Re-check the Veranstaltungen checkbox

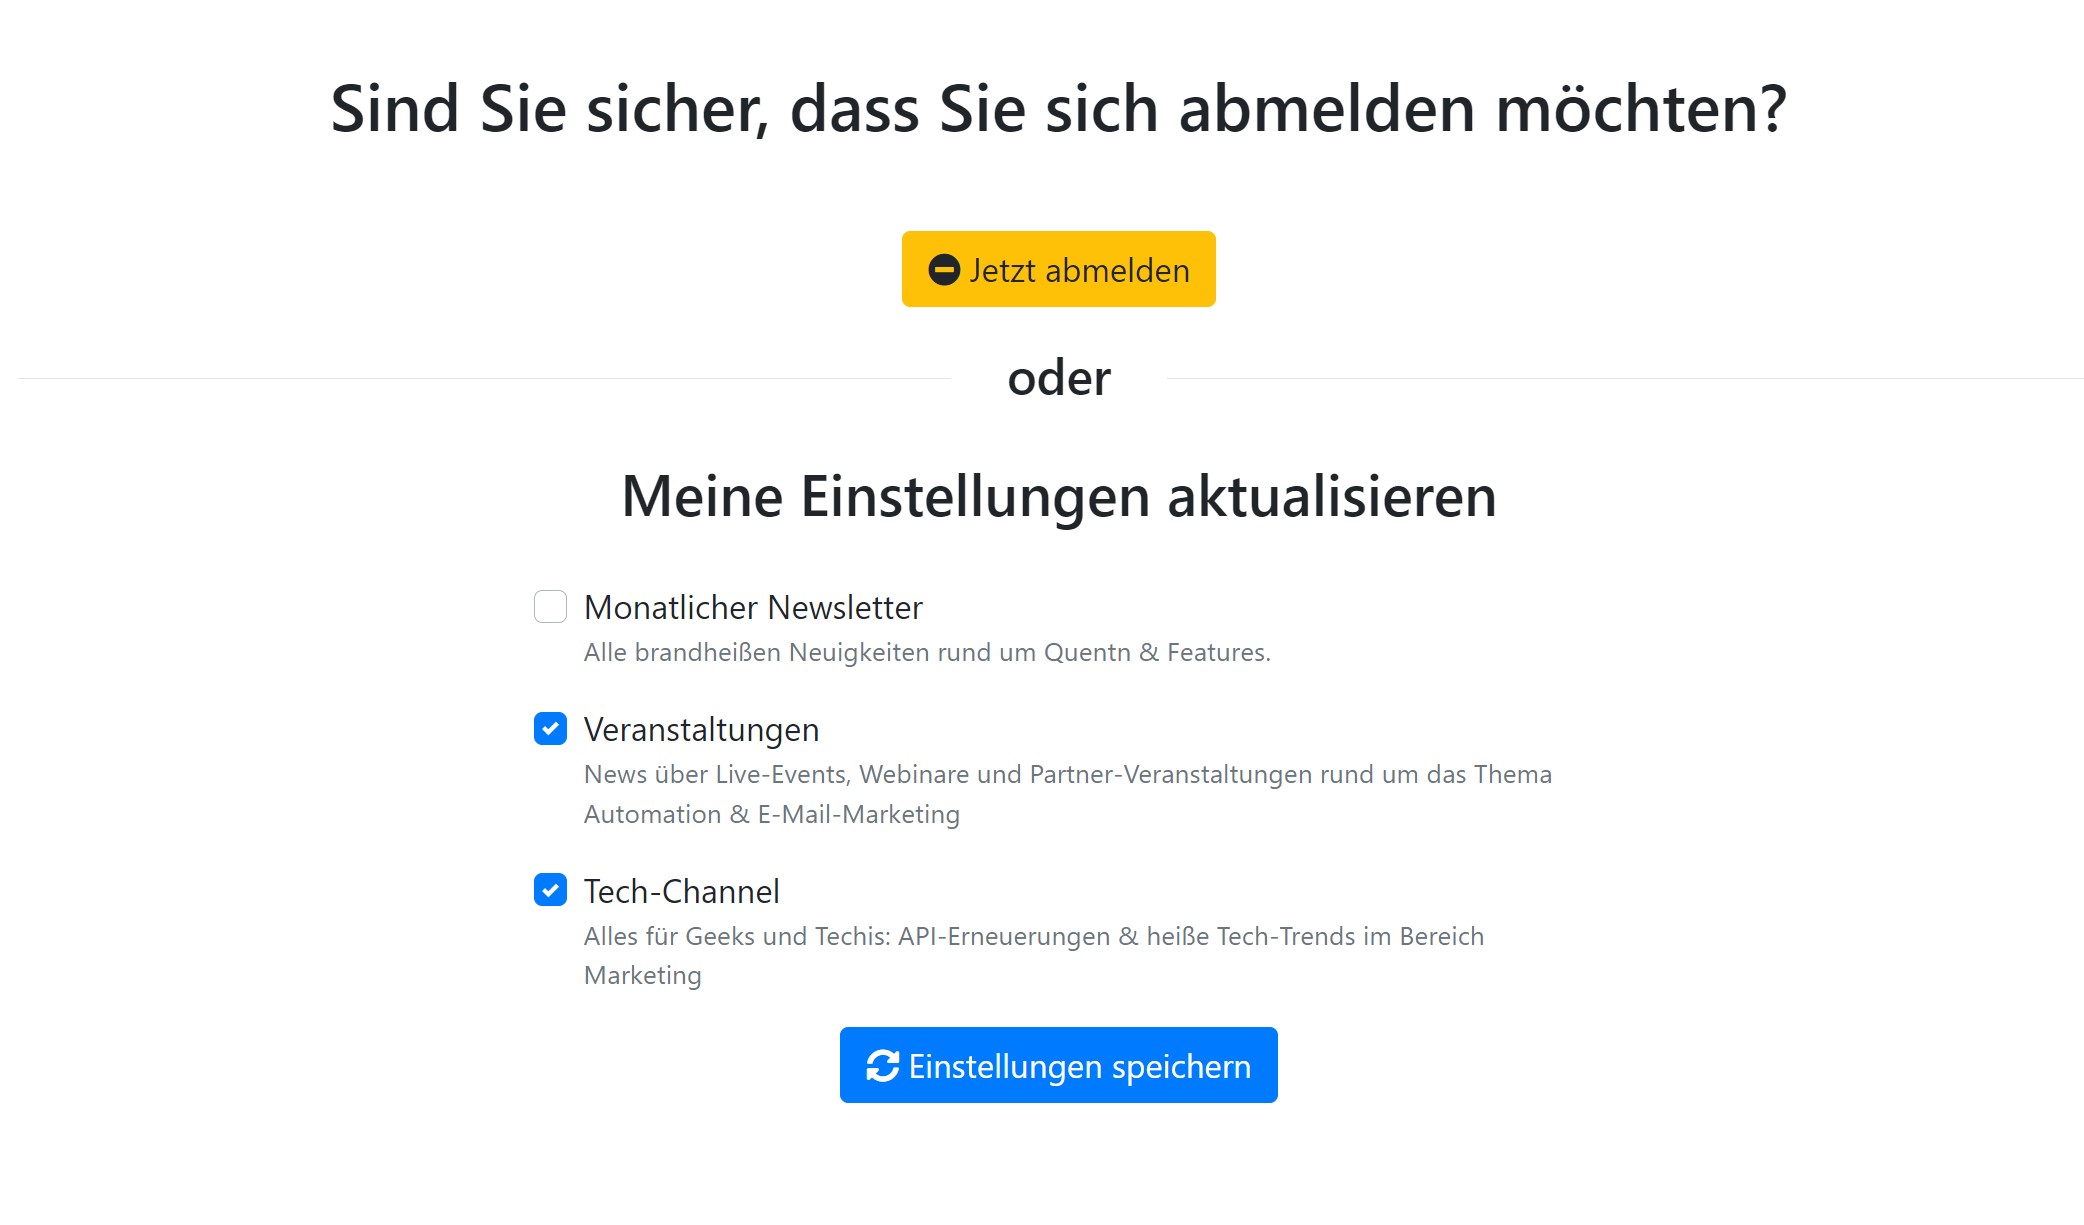tap(550, 730)
